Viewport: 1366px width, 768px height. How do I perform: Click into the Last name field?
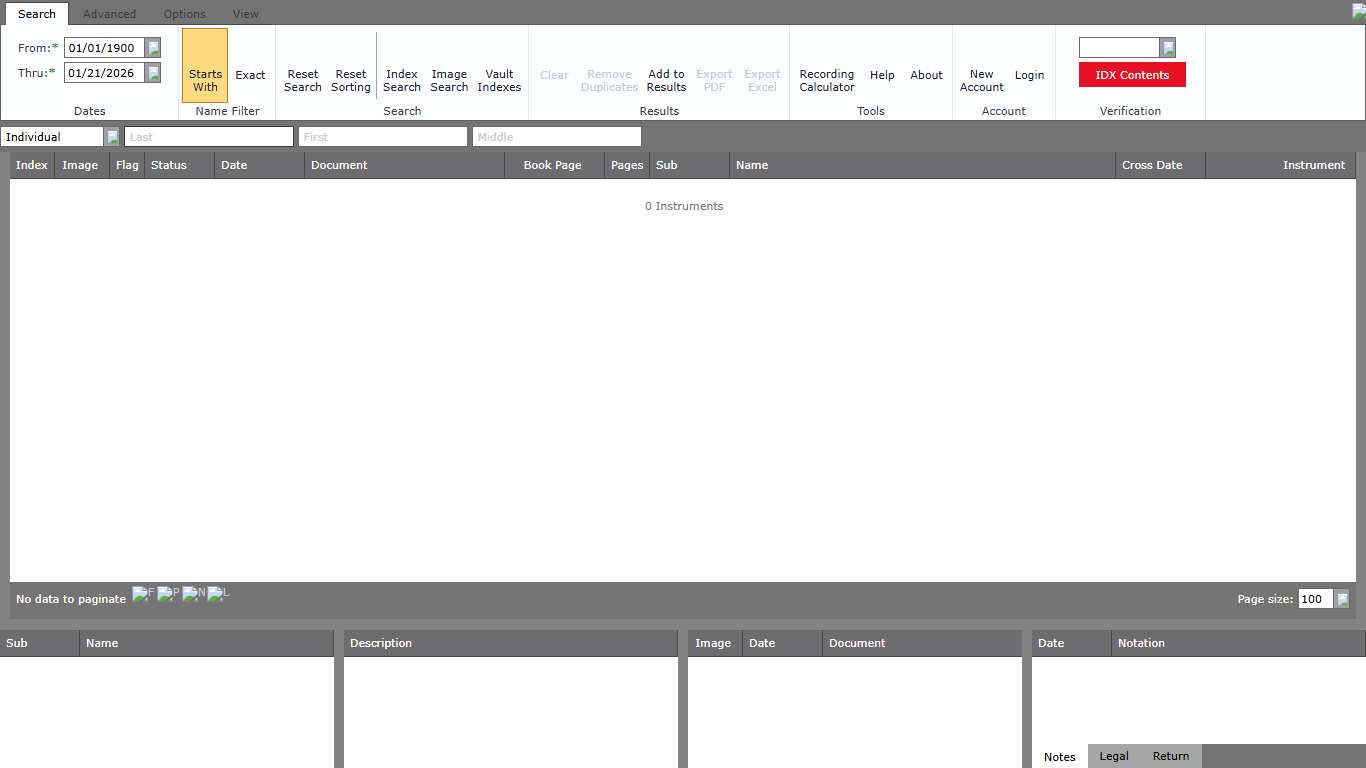[208, 137]
